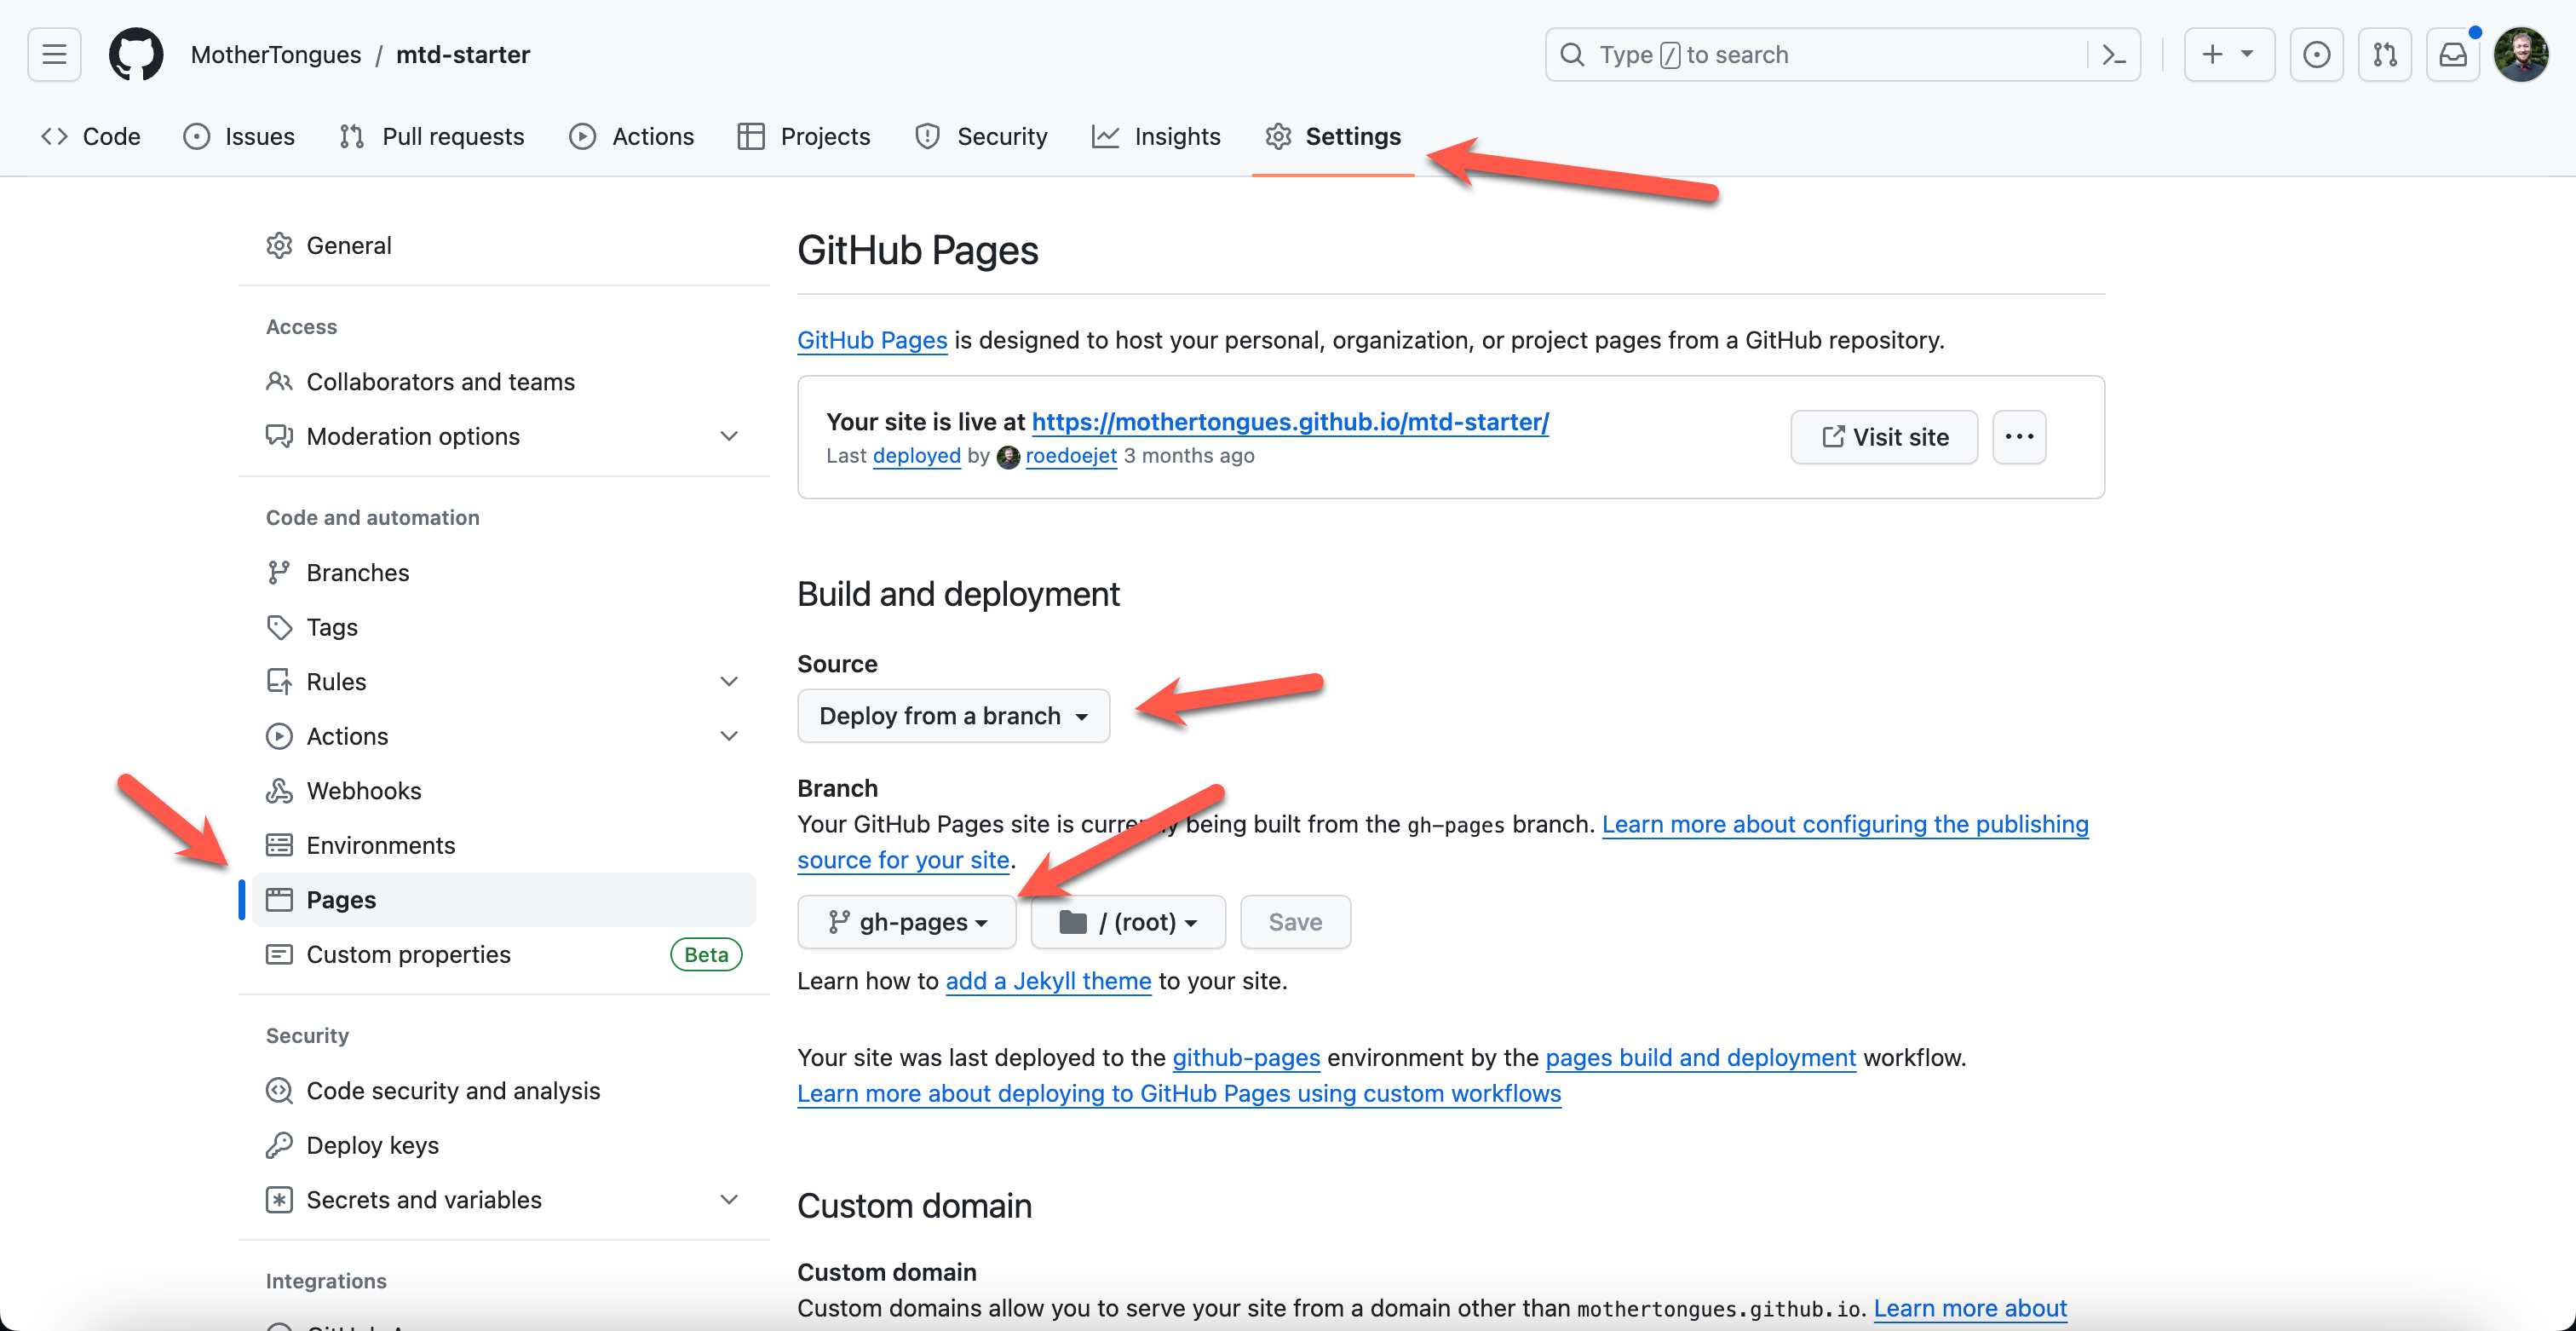2576x1331 pixels.
Task: Click Learn more about custom workflows link
Action: tap(1179, 1094)
